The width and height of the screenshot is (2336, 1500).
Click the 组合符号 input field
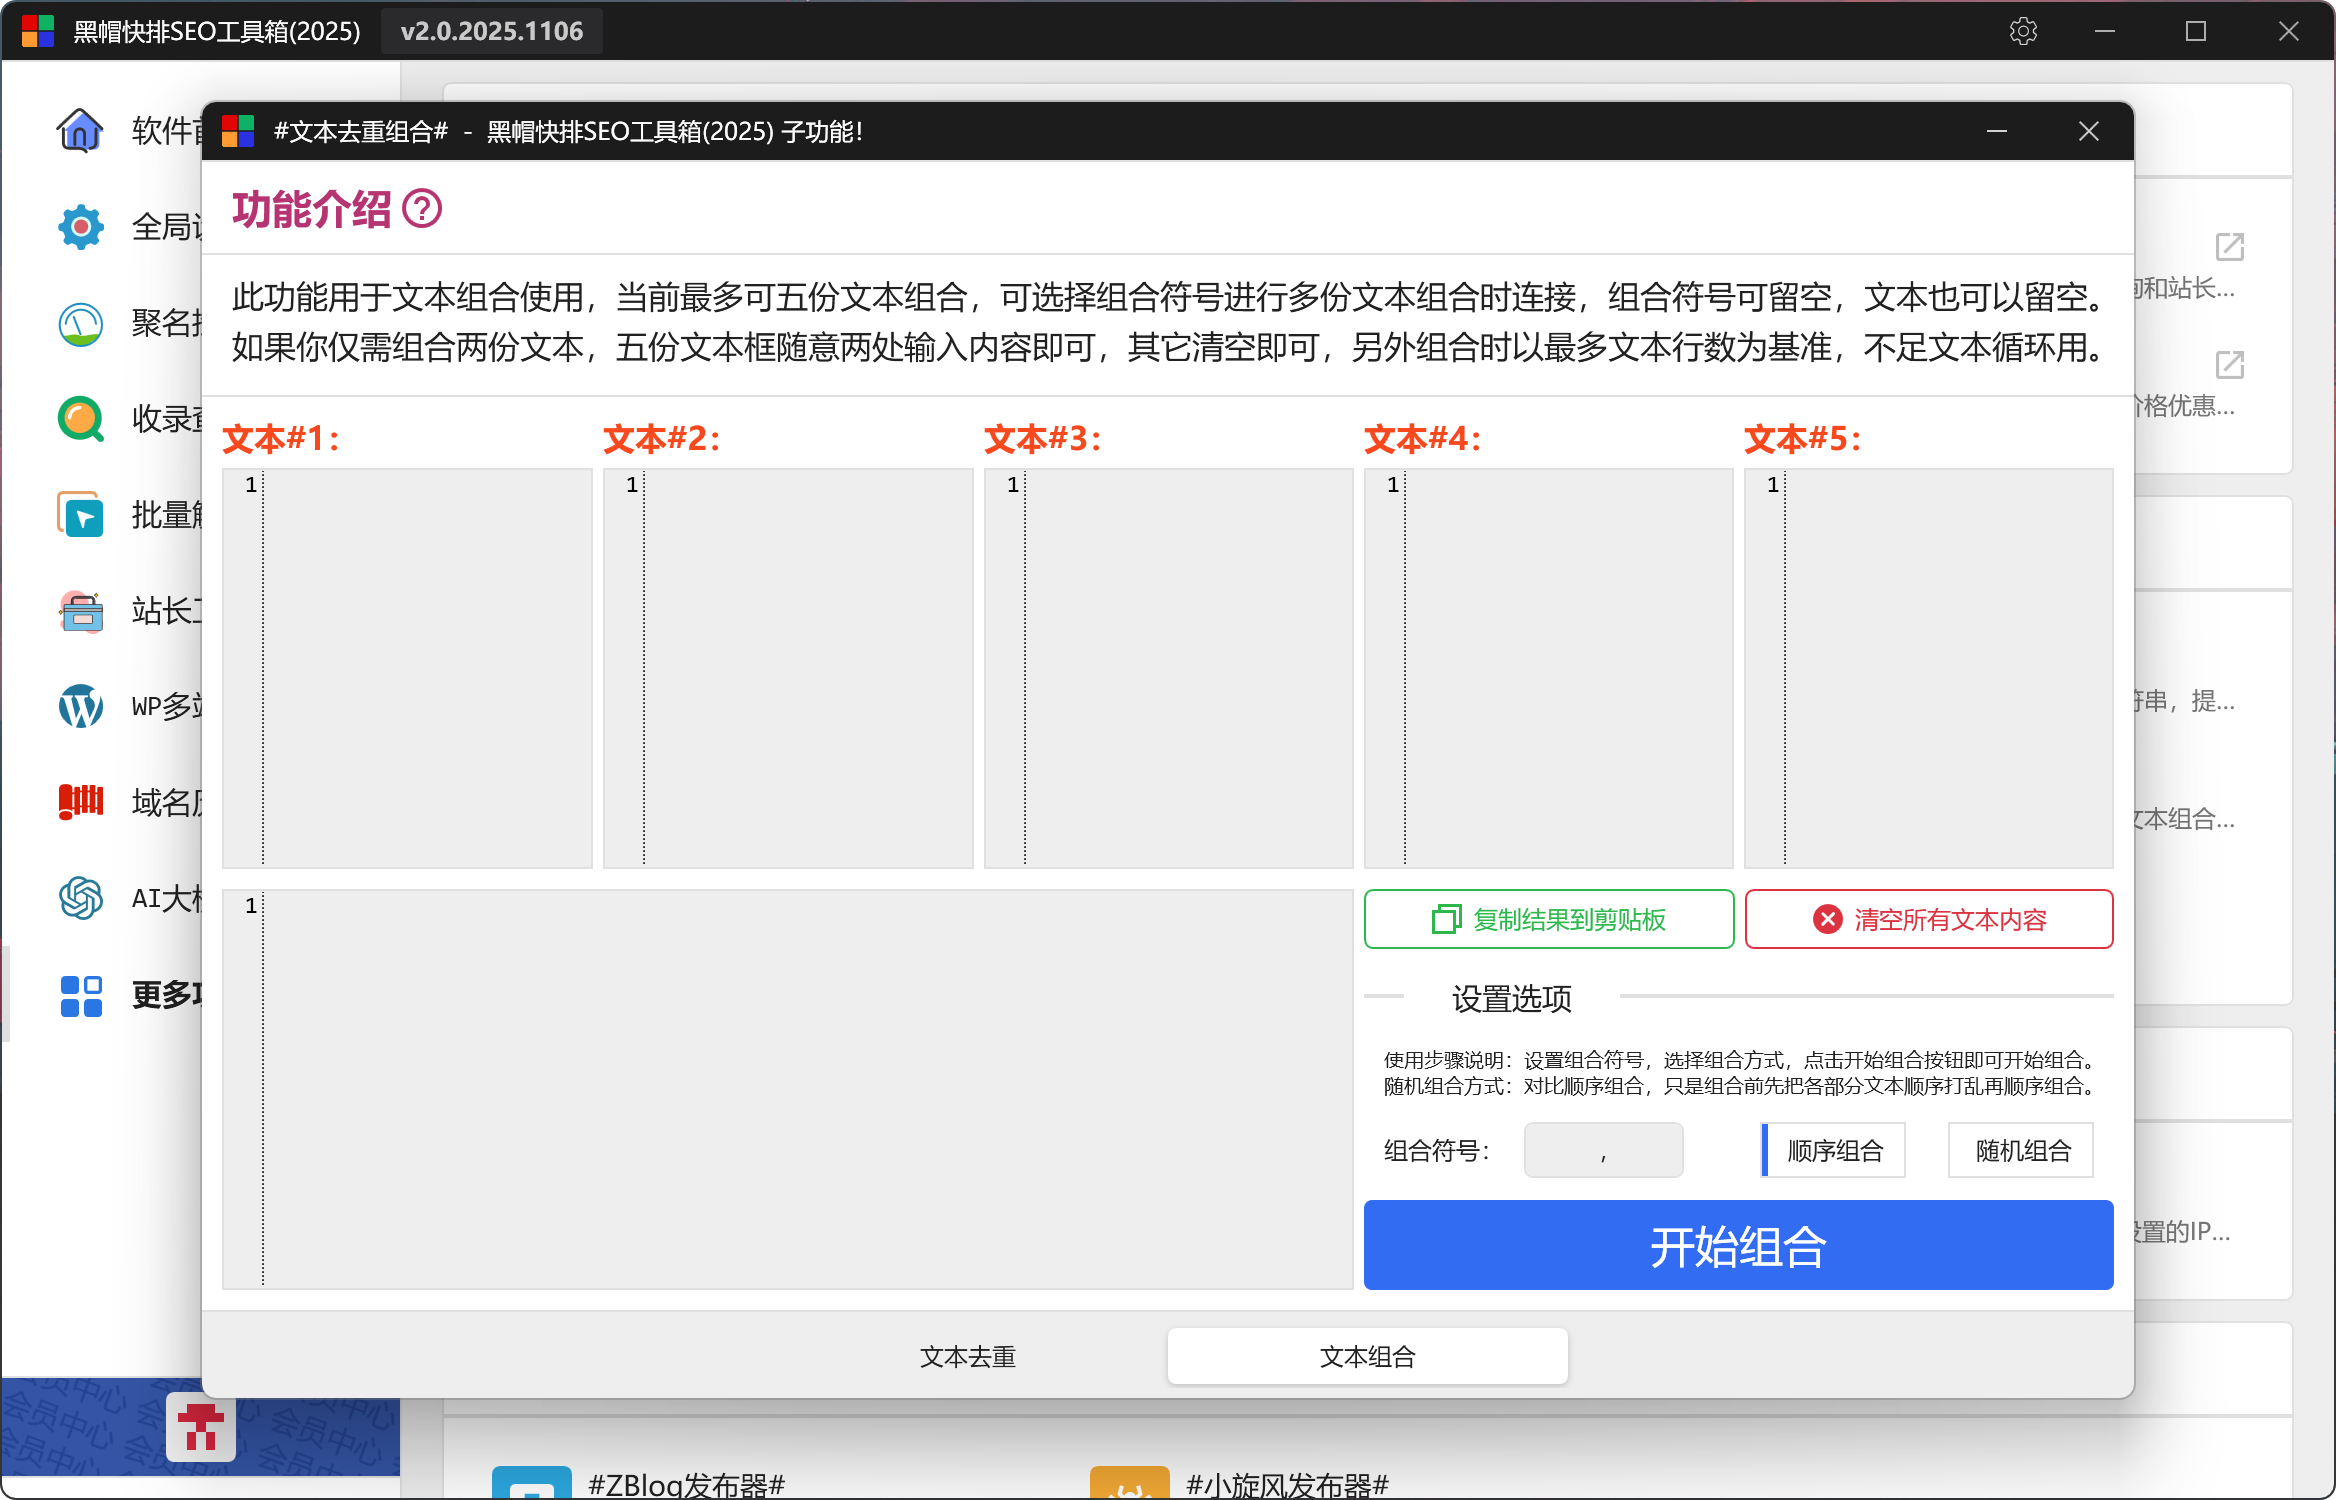[1603, 1150]
